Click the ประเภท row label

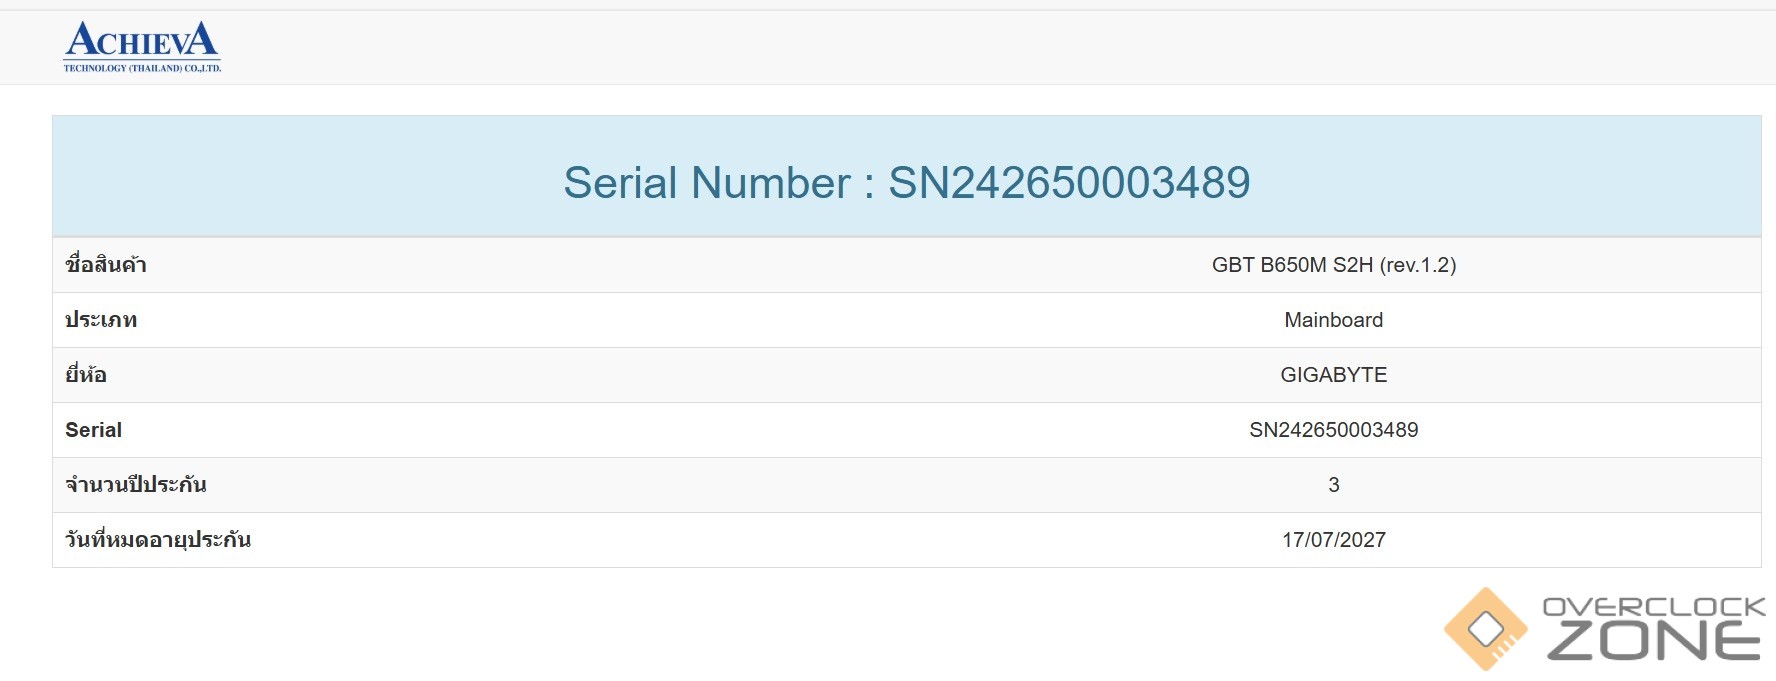101,320
